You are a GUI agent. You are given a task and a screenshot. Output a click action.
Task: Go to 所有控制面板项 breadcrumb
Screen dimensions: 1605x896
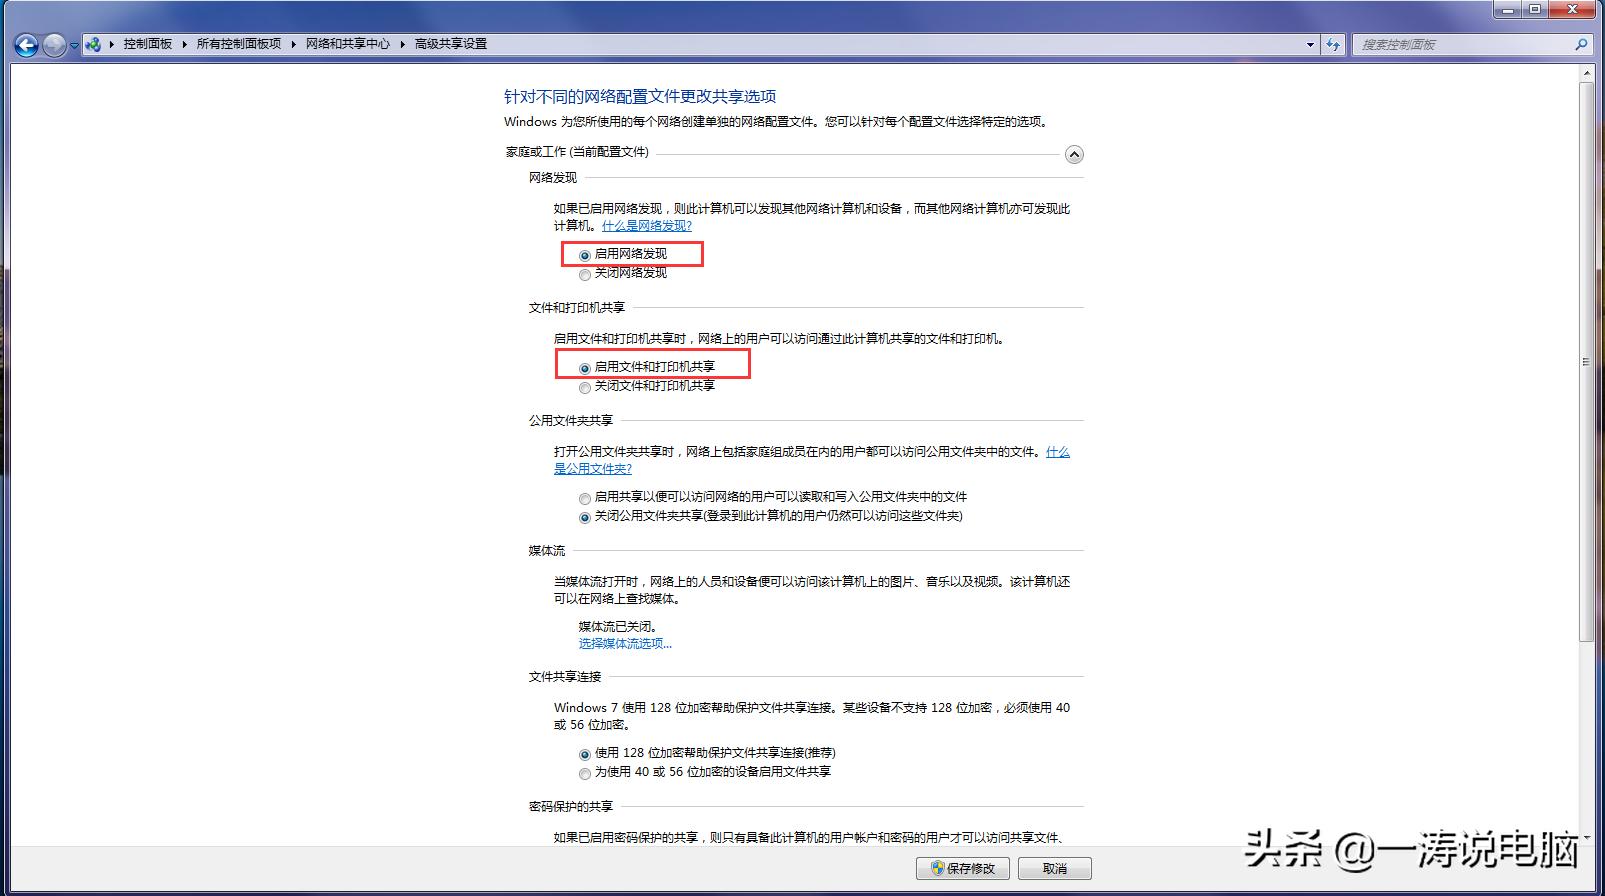click(238, 44)
